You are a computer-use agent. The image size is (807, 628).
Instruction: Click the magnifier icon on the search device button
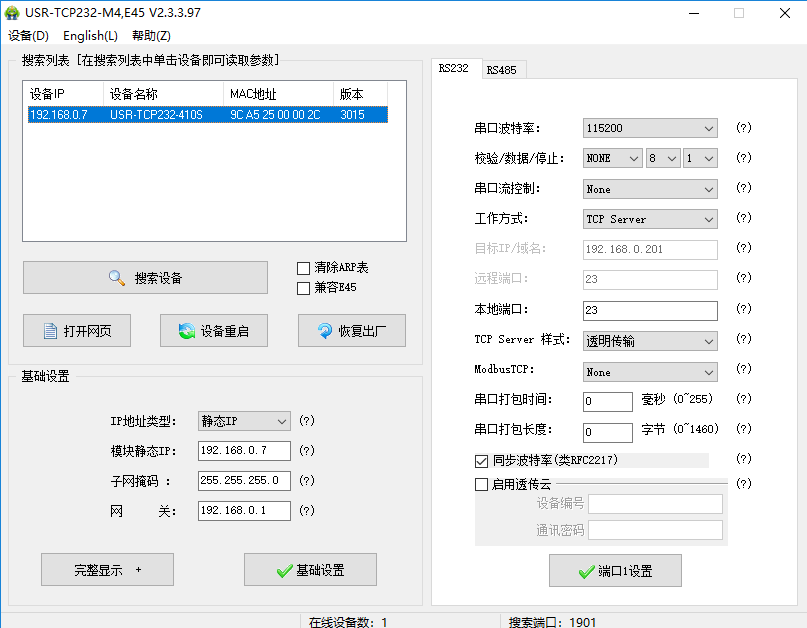click(x=117, y=278)
